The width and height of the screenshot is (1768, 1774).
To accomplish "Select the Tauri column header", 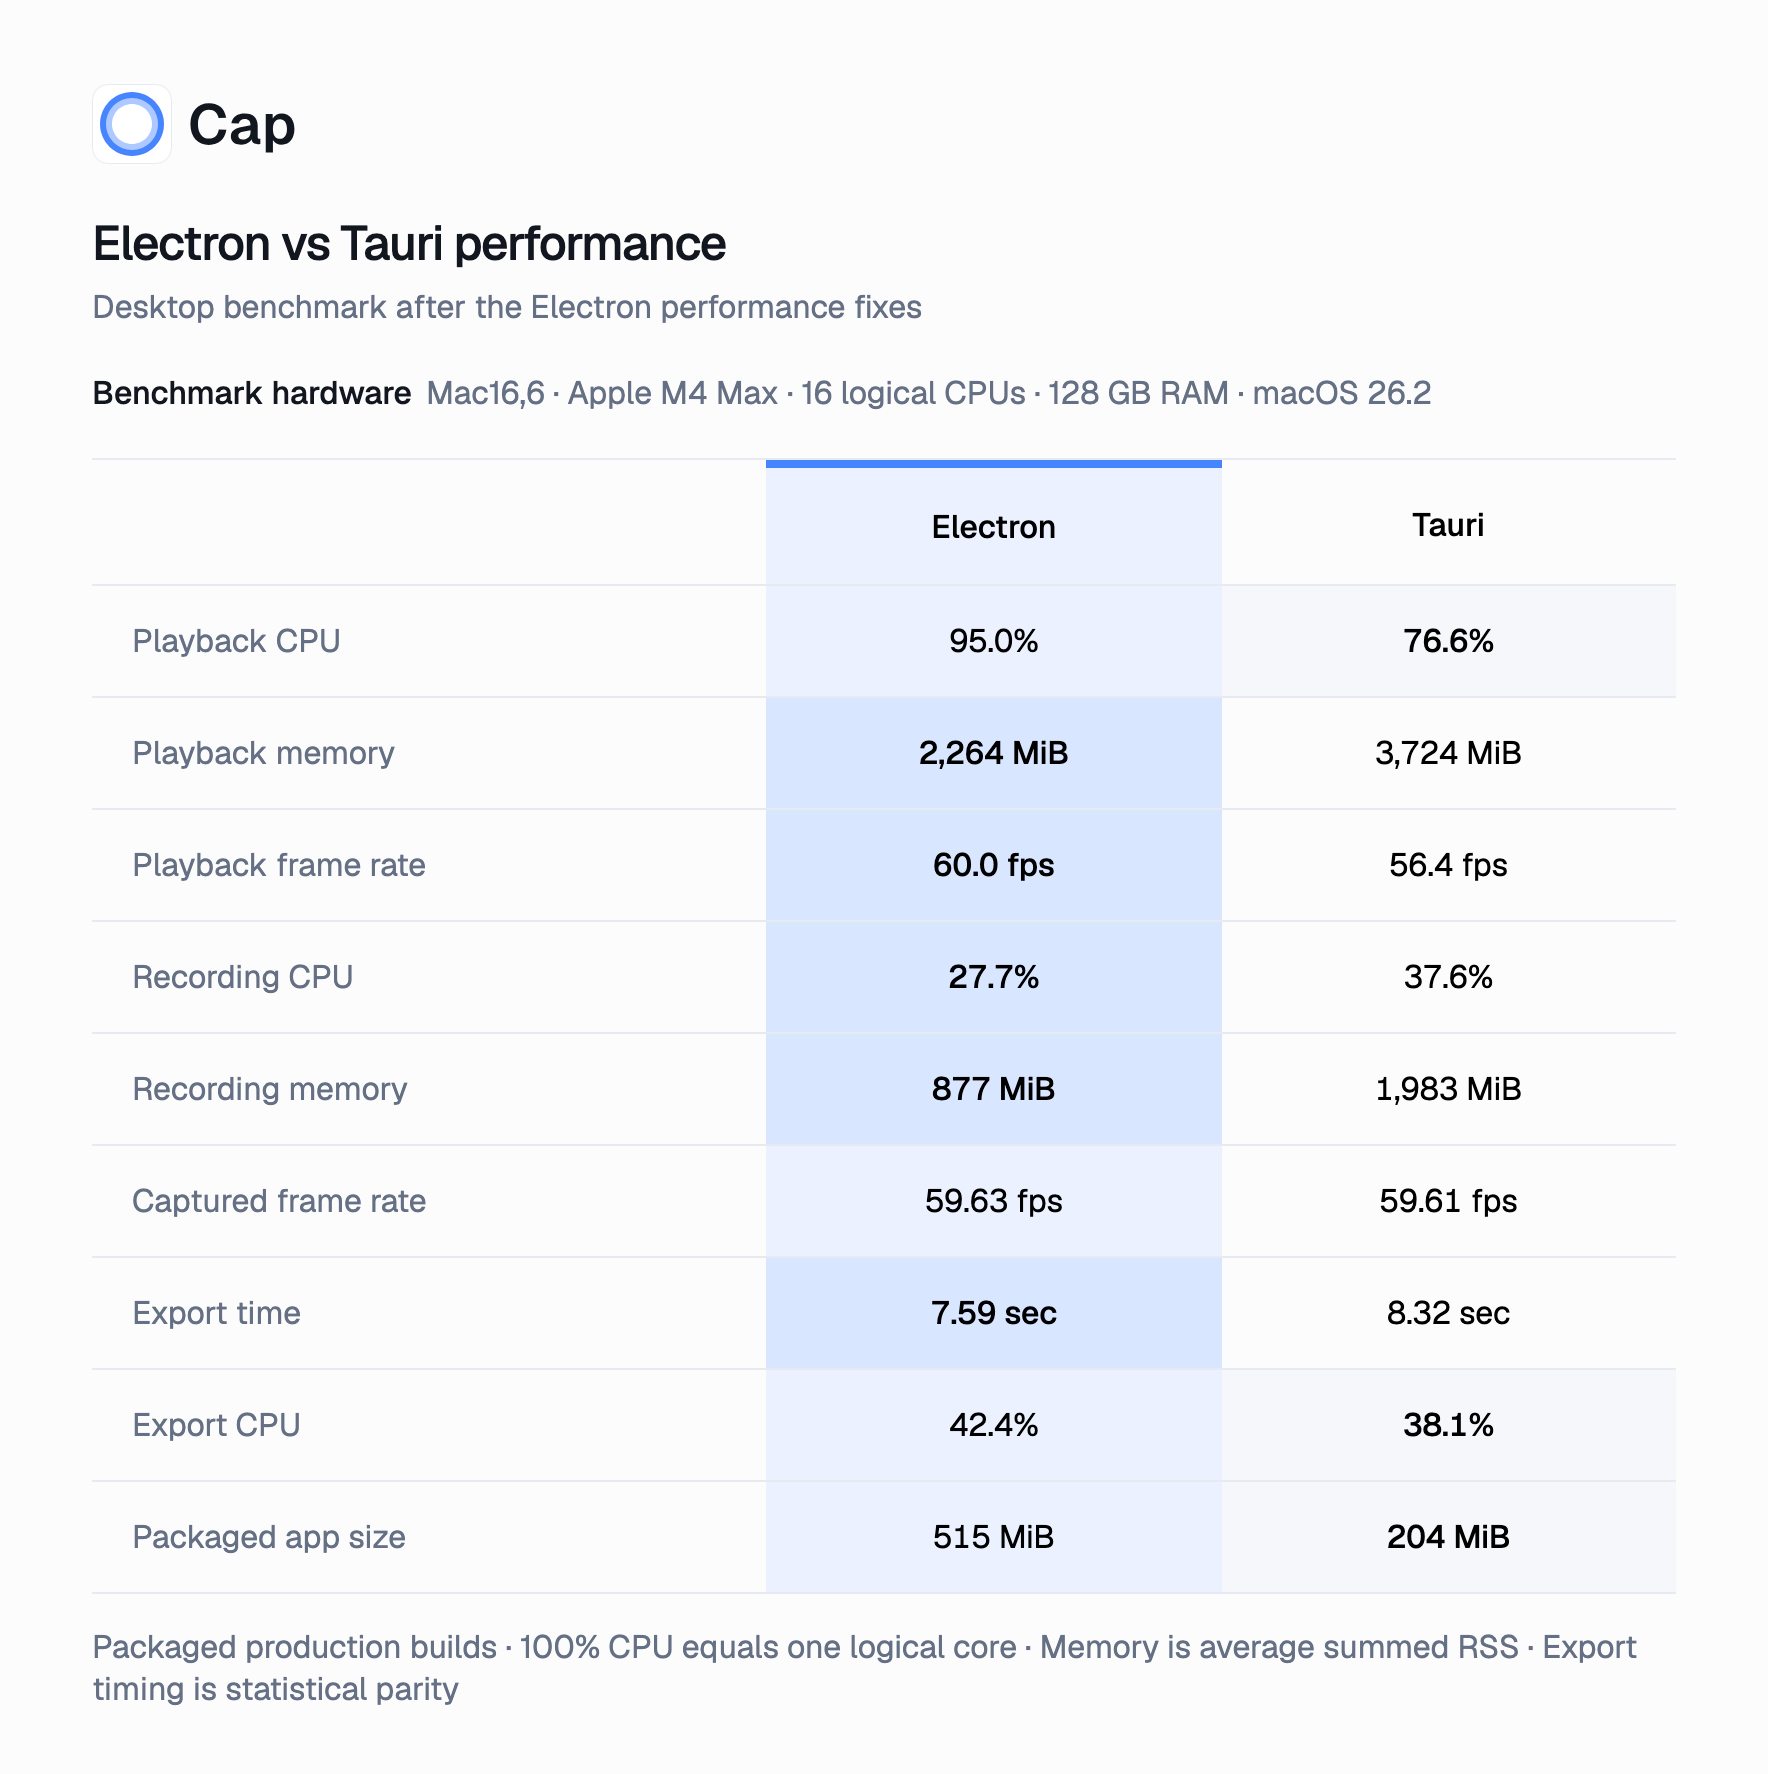I will 1448,525.
